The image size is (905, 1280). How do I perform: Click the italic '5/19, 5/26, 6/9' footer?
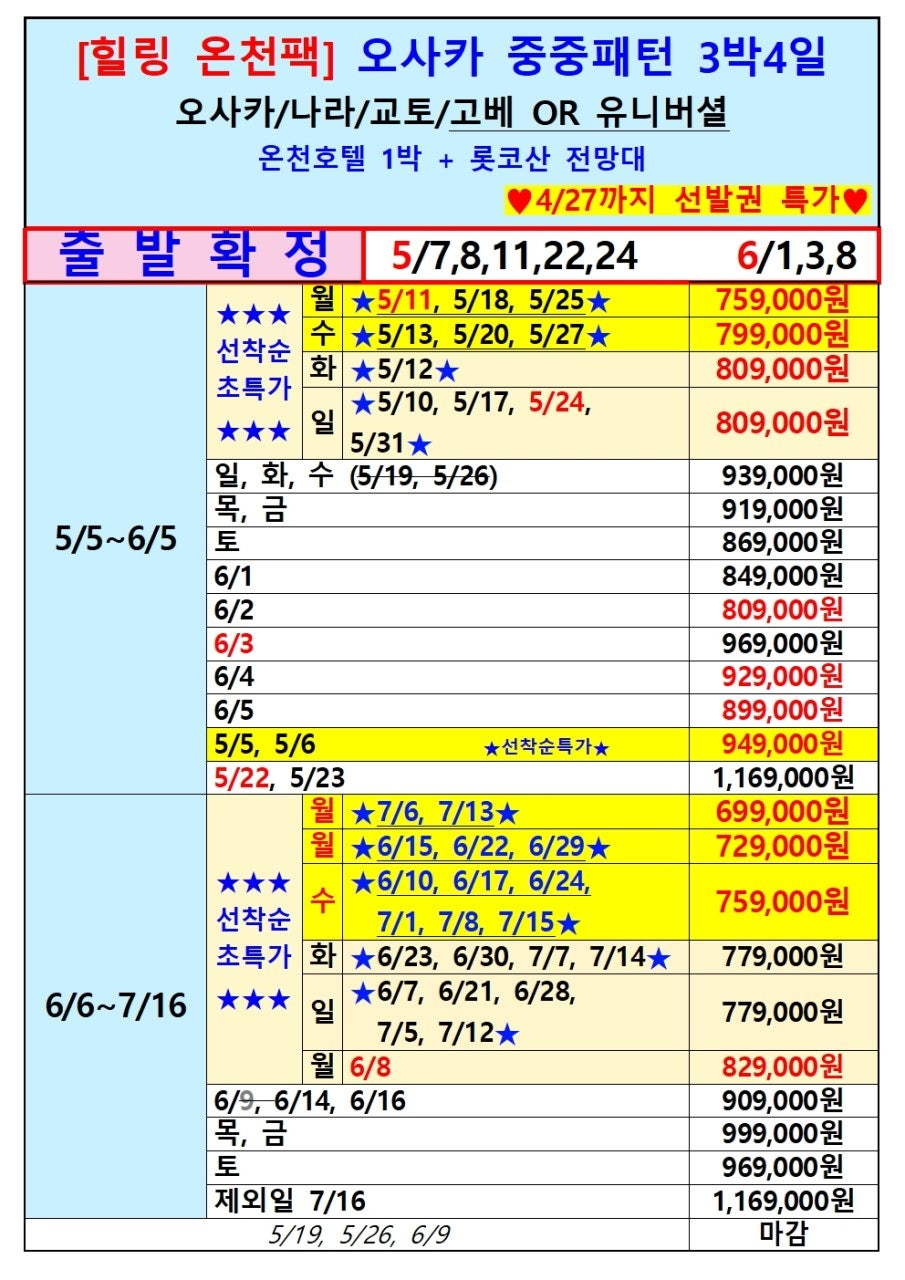tap(358, 1235)
